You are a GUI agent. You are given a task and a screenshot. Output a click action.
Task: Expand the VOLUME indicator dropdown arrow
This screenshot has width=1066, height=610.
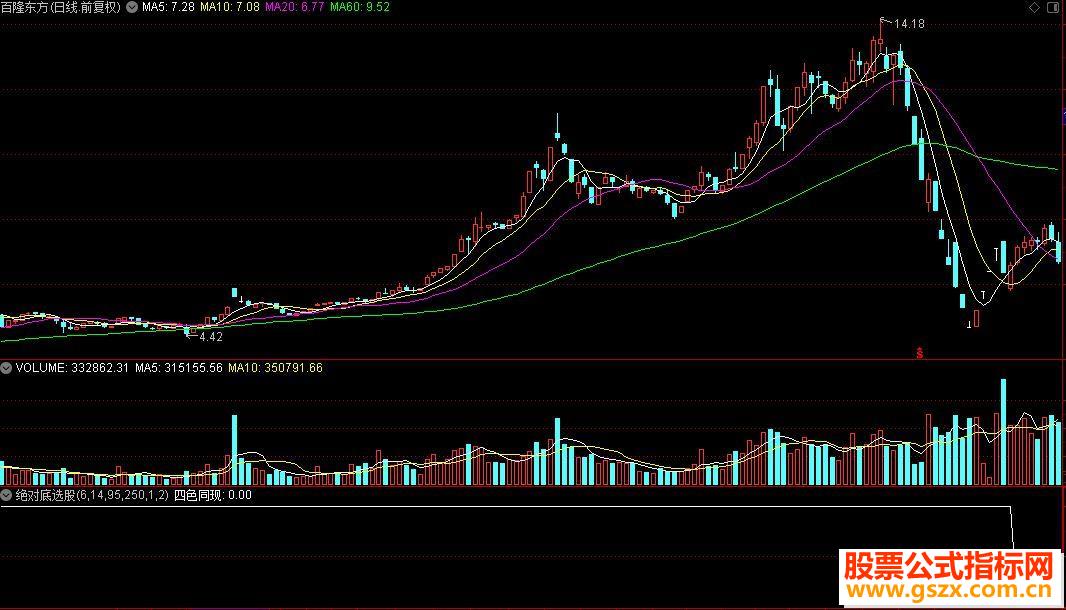point(6,368)
